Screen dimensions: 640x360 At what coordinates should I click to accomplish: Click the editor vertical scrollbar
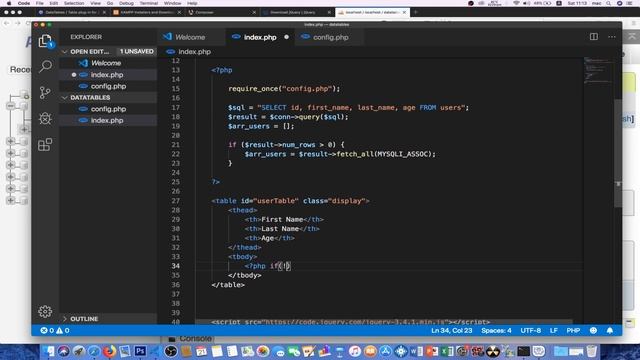tap(618, 153)
